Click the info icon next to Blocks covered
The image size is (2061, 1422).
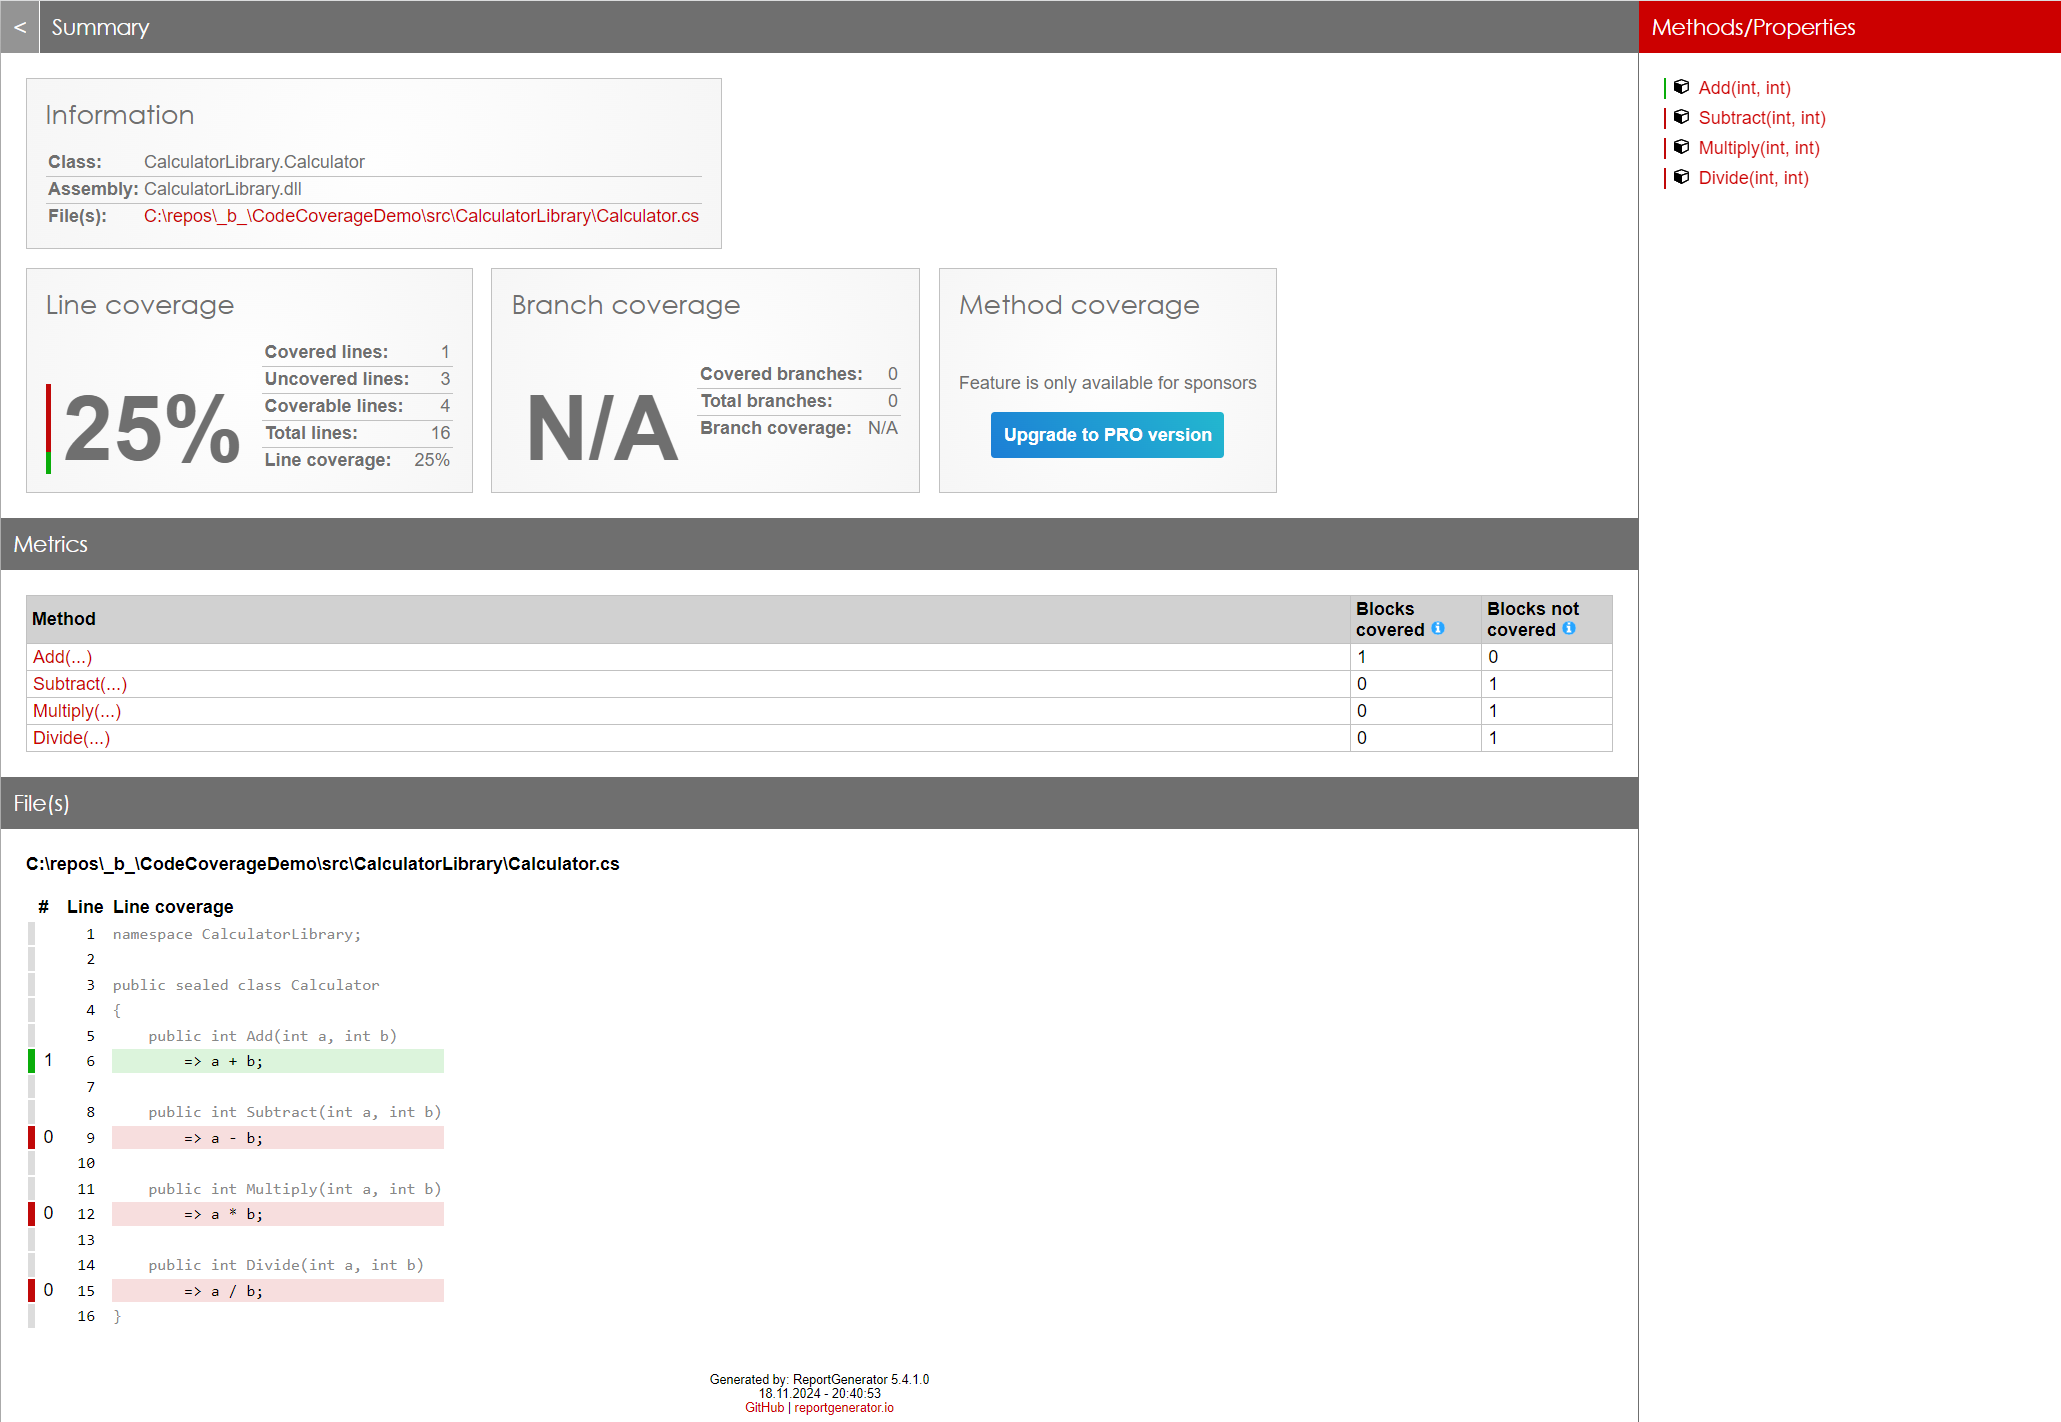coord(1438,628)
